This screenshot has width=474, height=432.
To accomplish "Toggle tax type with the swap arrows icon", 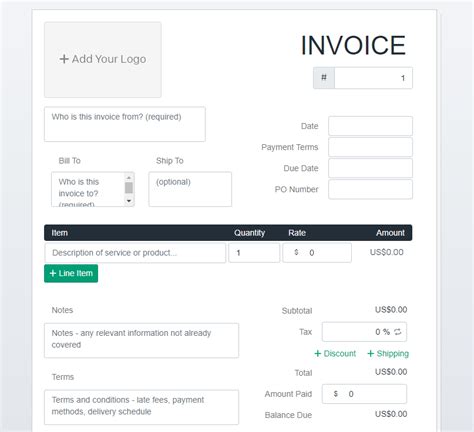I will pos(398,332).
